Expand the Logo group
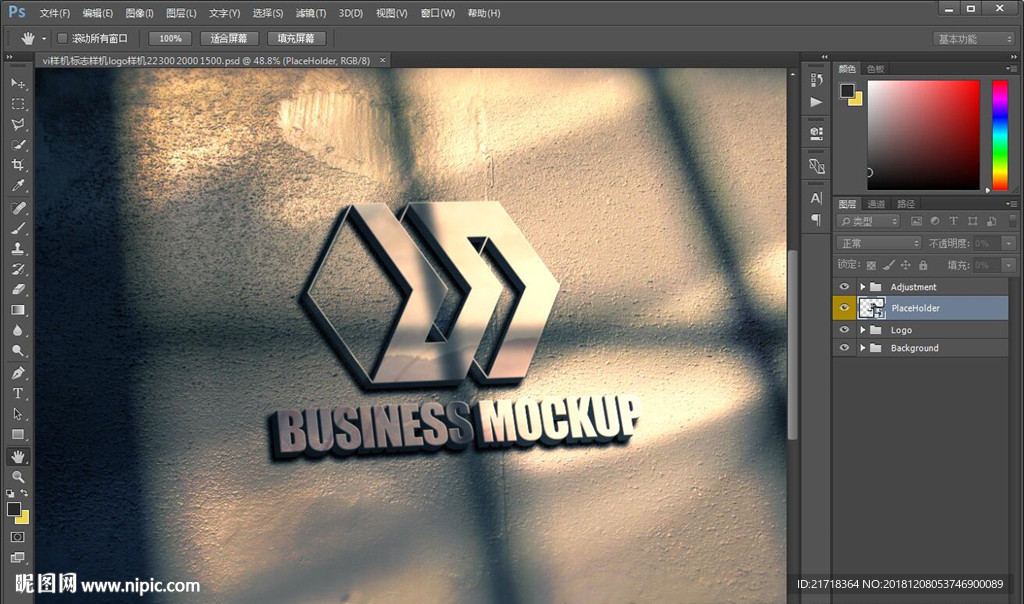This screenshot has height=604, width=1024. (x=863, y=330)
